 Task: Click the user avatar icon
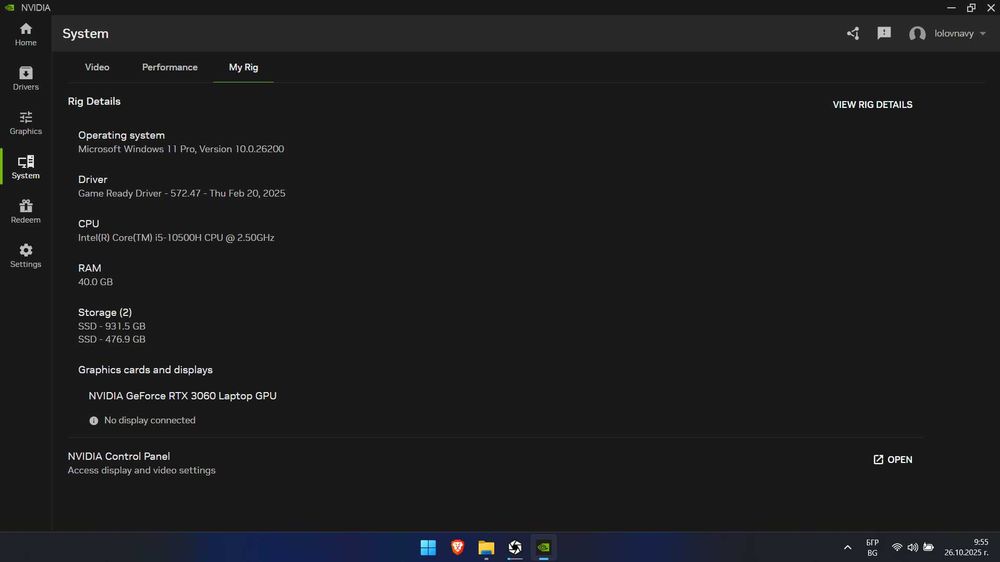[x=917, y=34]
